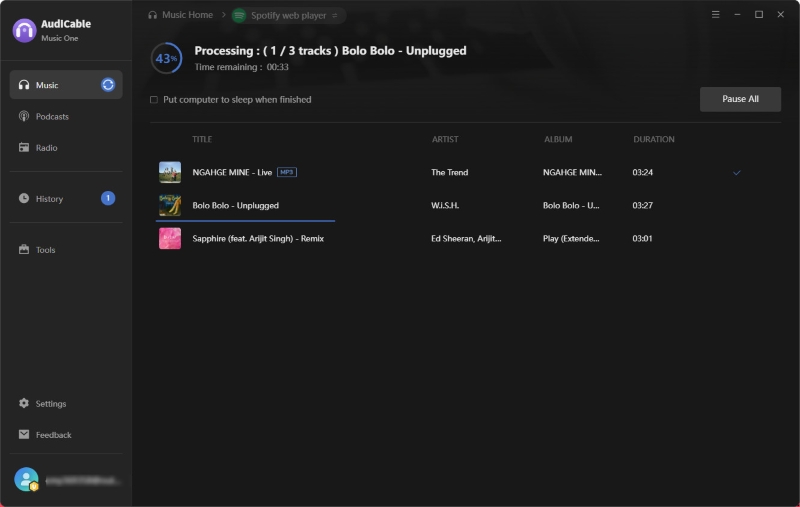Click album Play (Extende... cell

(x=571, y=238)
